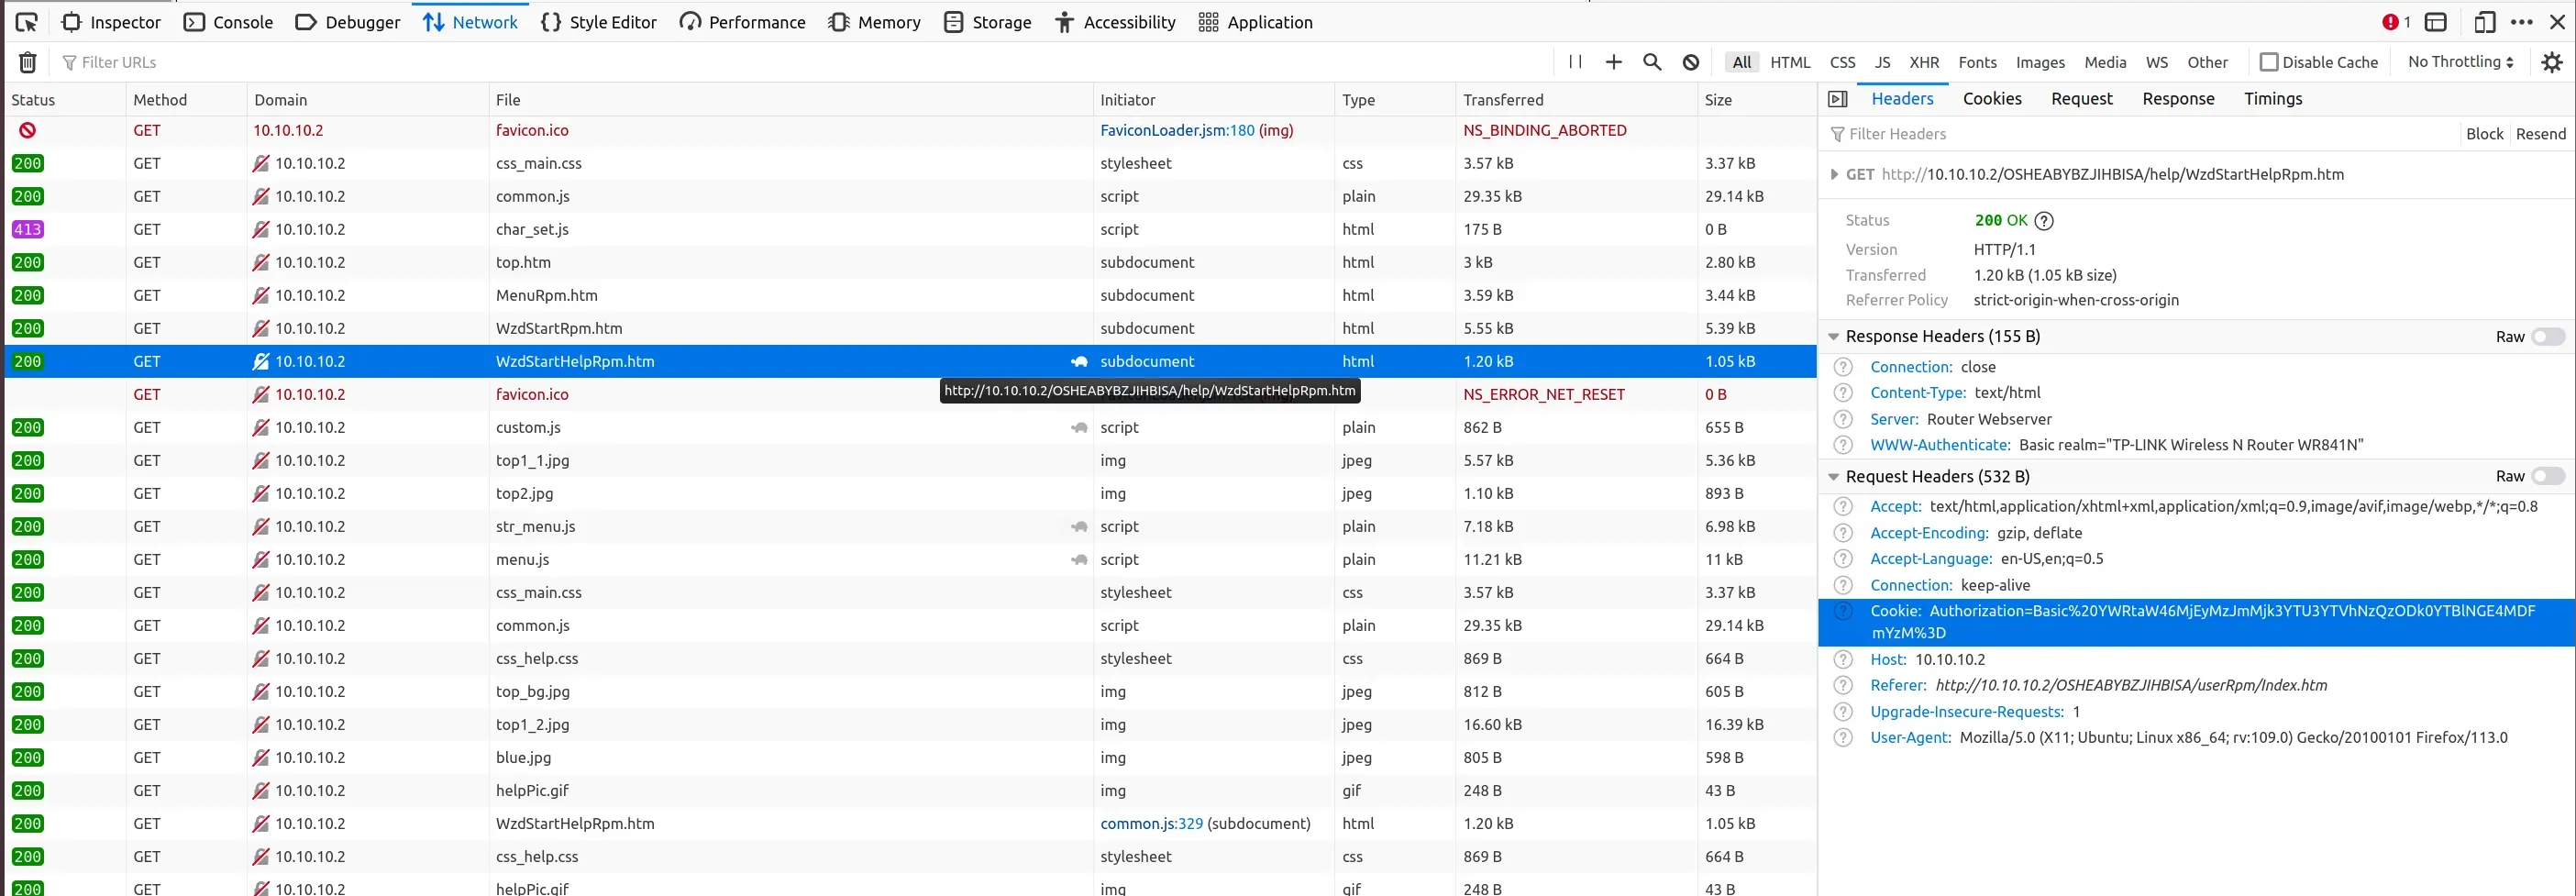Pause network recording
Image resolution: width=2576 pixels, height=896 pixels.
(1575, 62)
